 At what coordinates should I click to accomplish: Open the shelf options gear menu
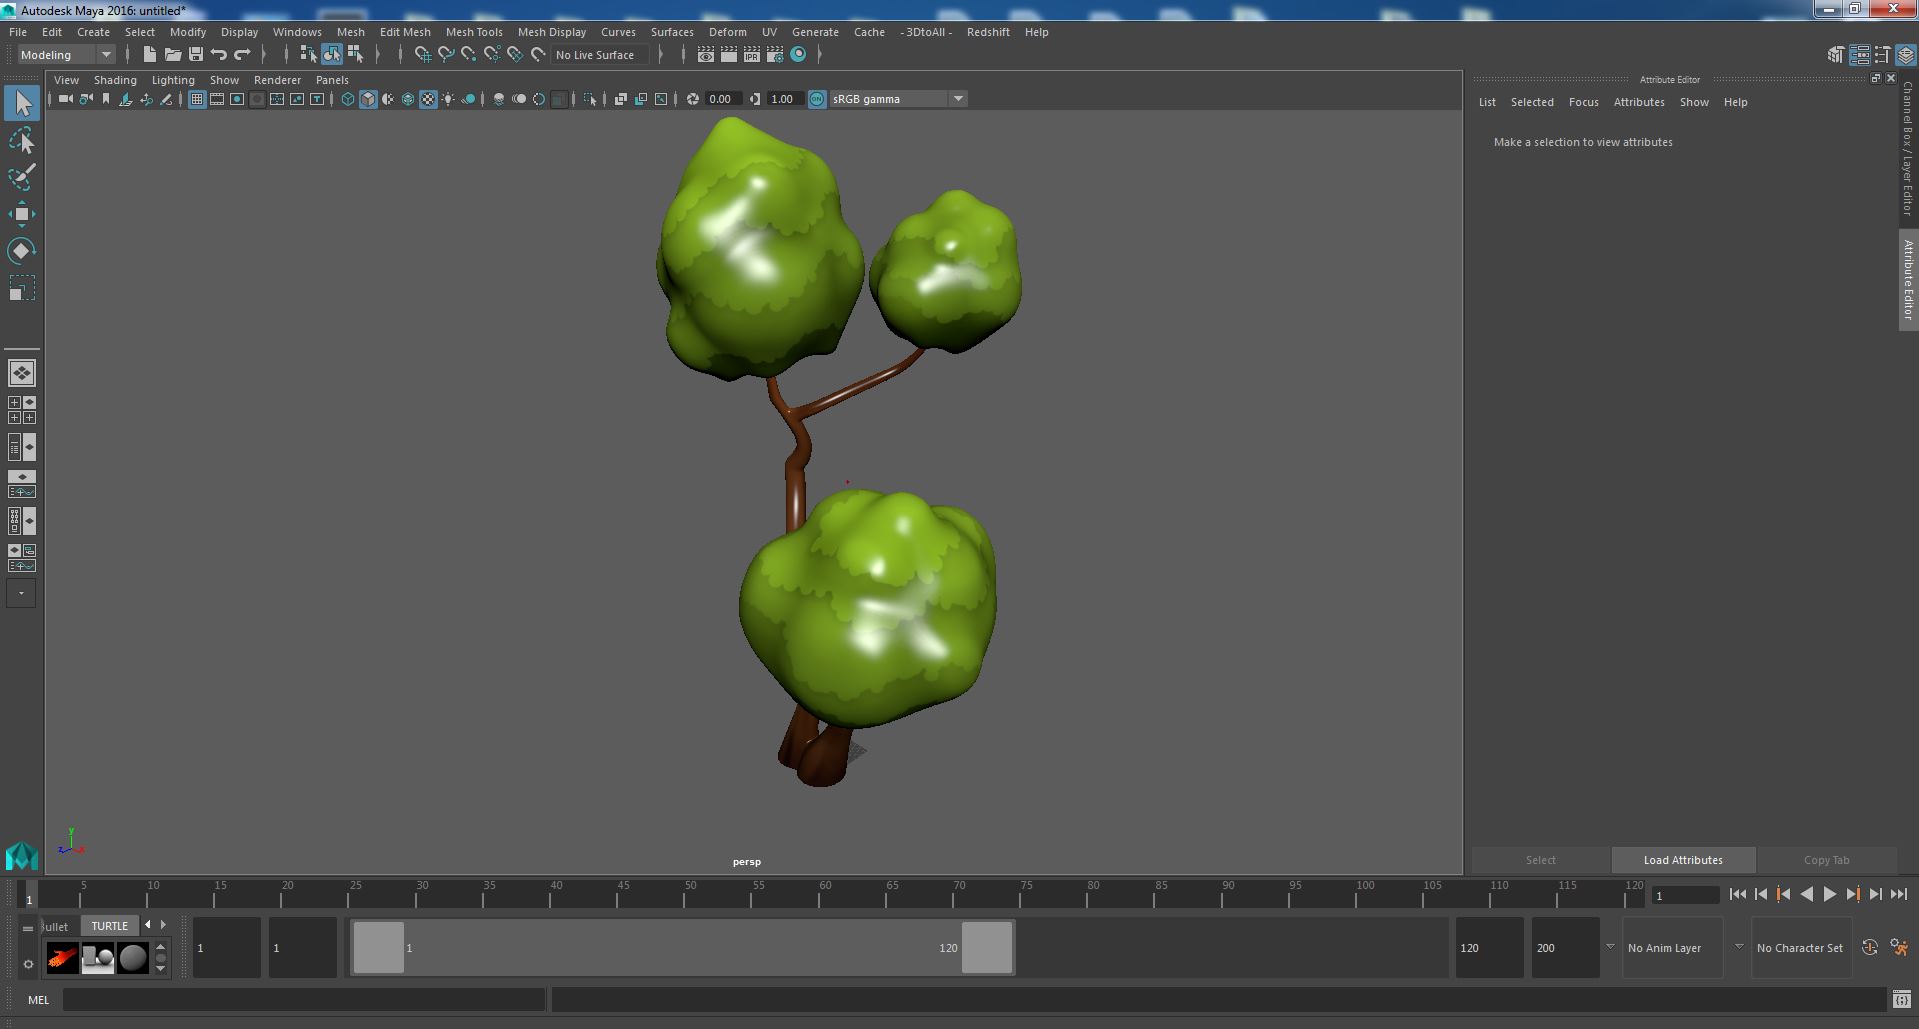coord(28,965)
